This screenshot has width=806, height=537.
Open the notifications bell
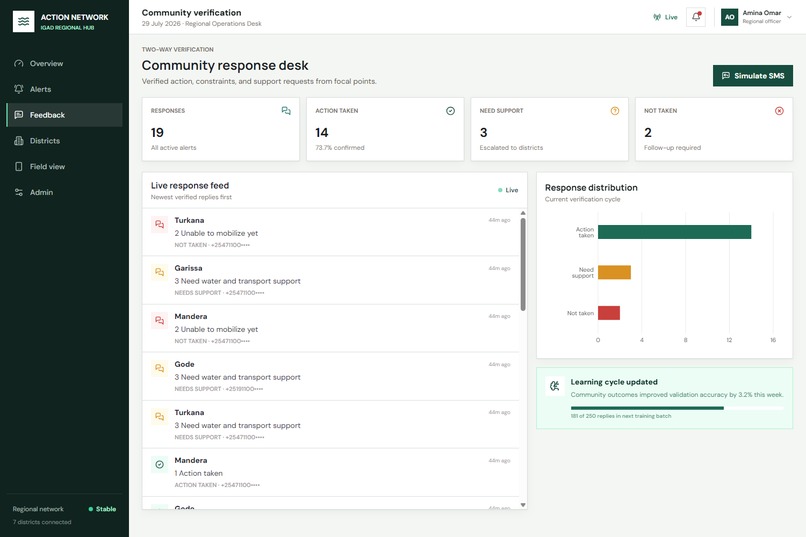pyautogui.click(x=696, y=16)
